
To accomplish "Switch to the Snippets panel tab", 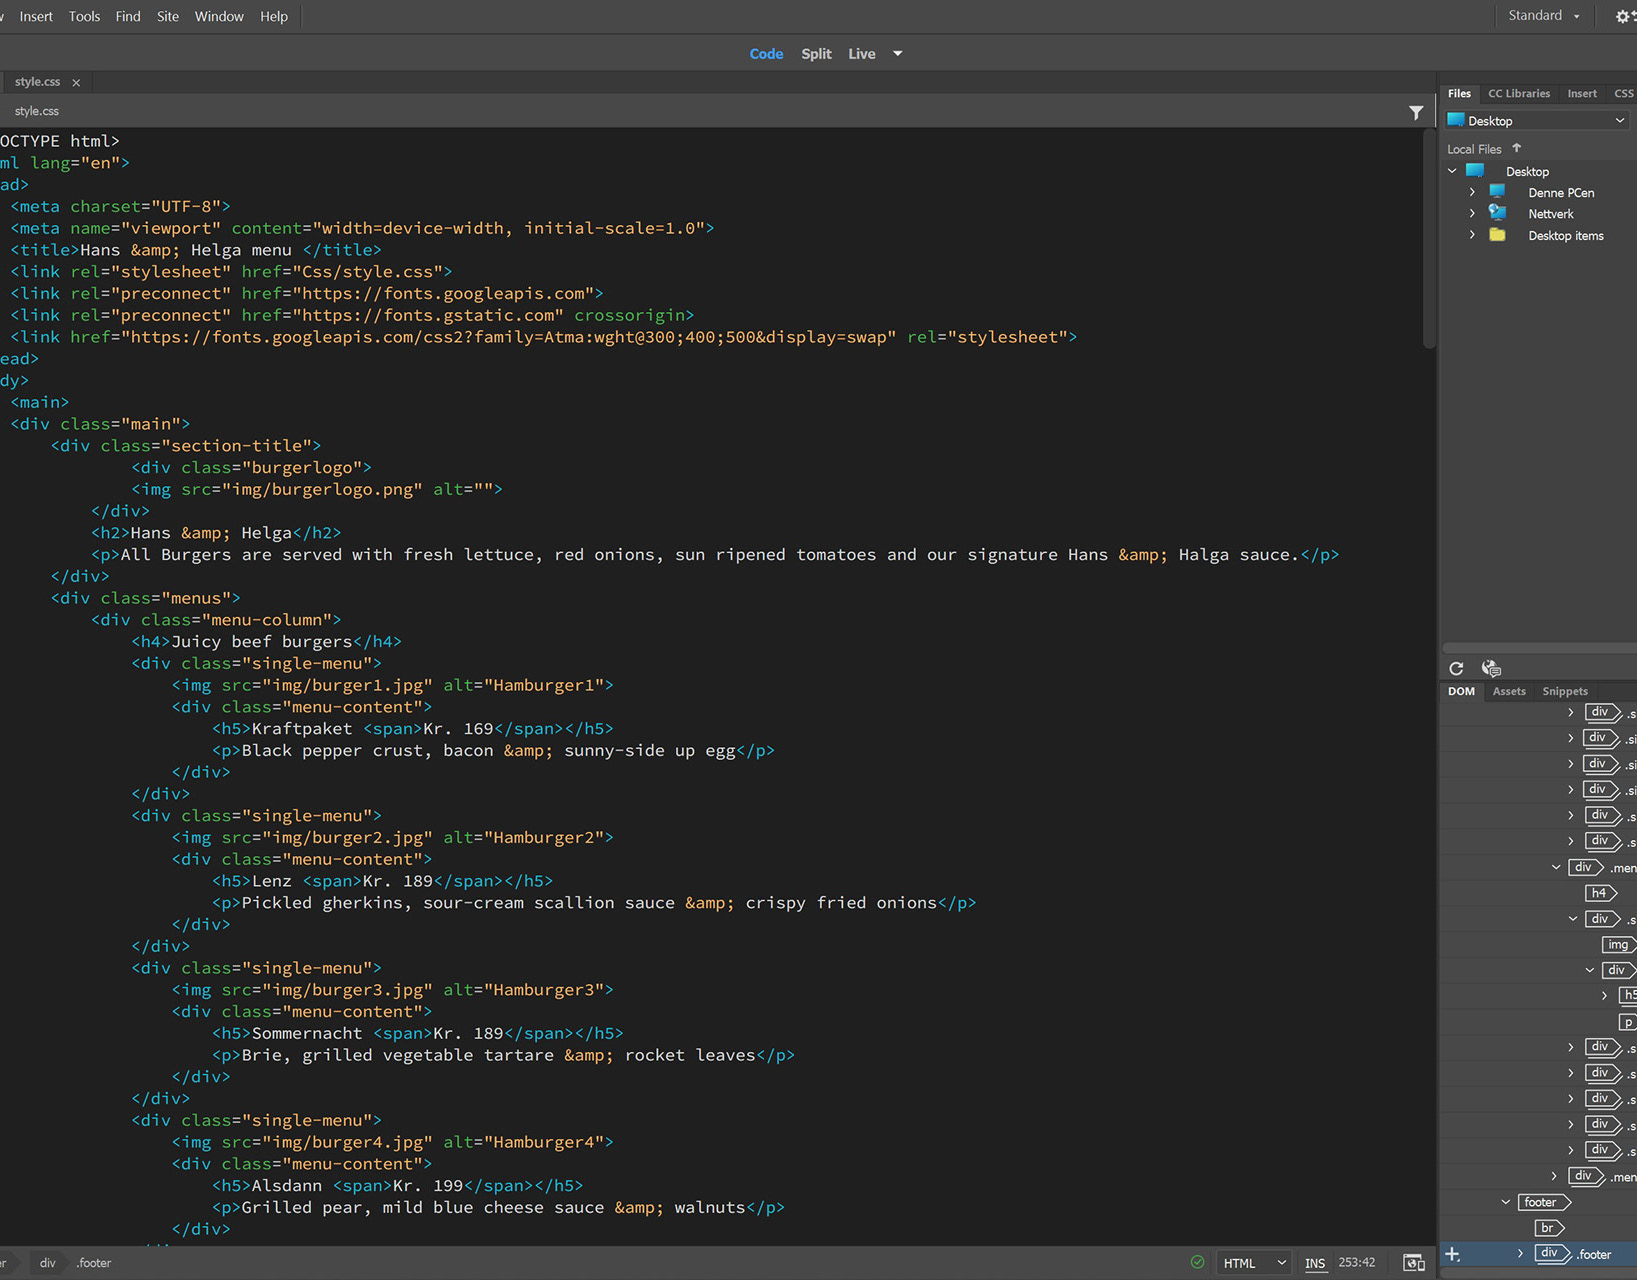I will point(1565,691).
